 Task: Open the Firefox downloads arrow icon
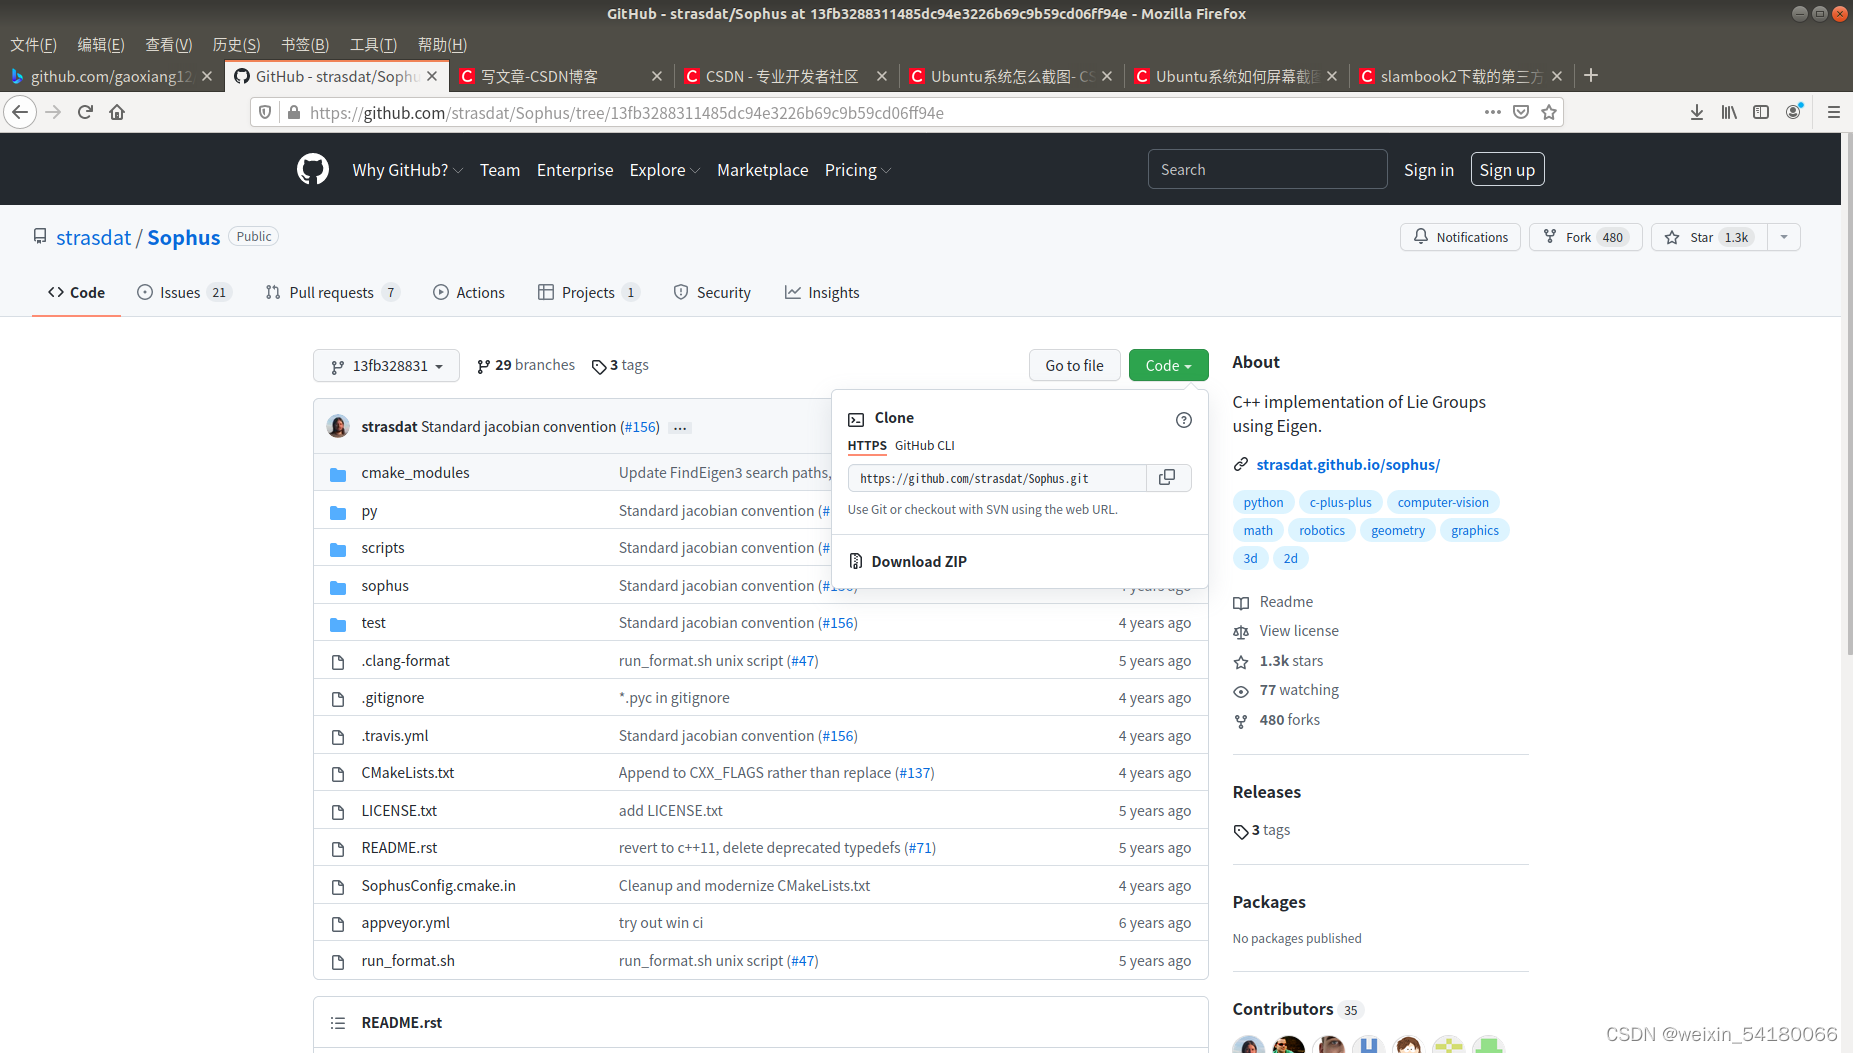[x=1697, y=112]
